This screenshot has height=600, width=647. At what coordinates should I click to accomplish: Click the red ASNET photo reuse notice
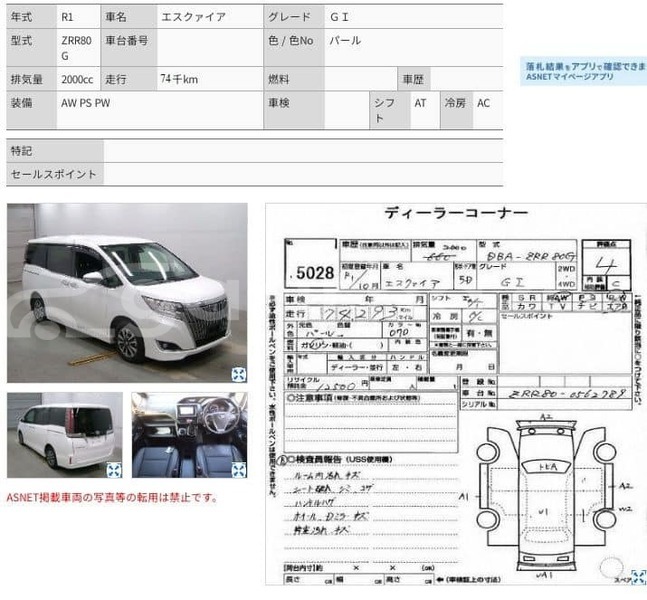(x=112, y=497)
